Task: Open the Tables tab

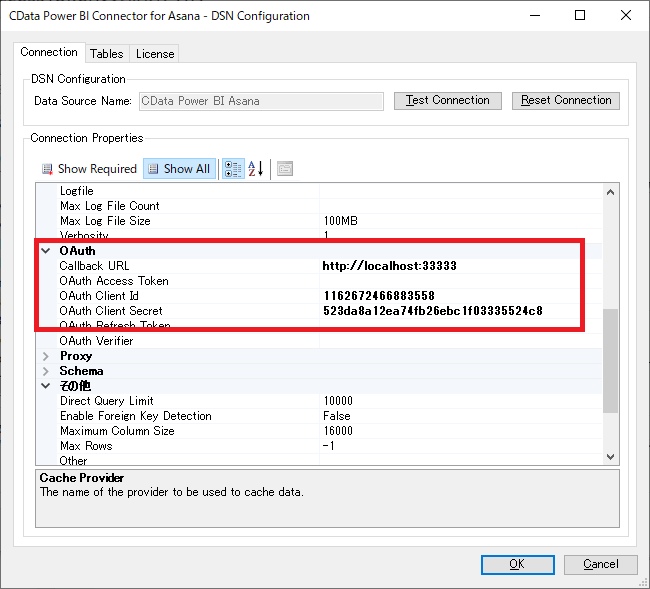Action: pos(107,54)
